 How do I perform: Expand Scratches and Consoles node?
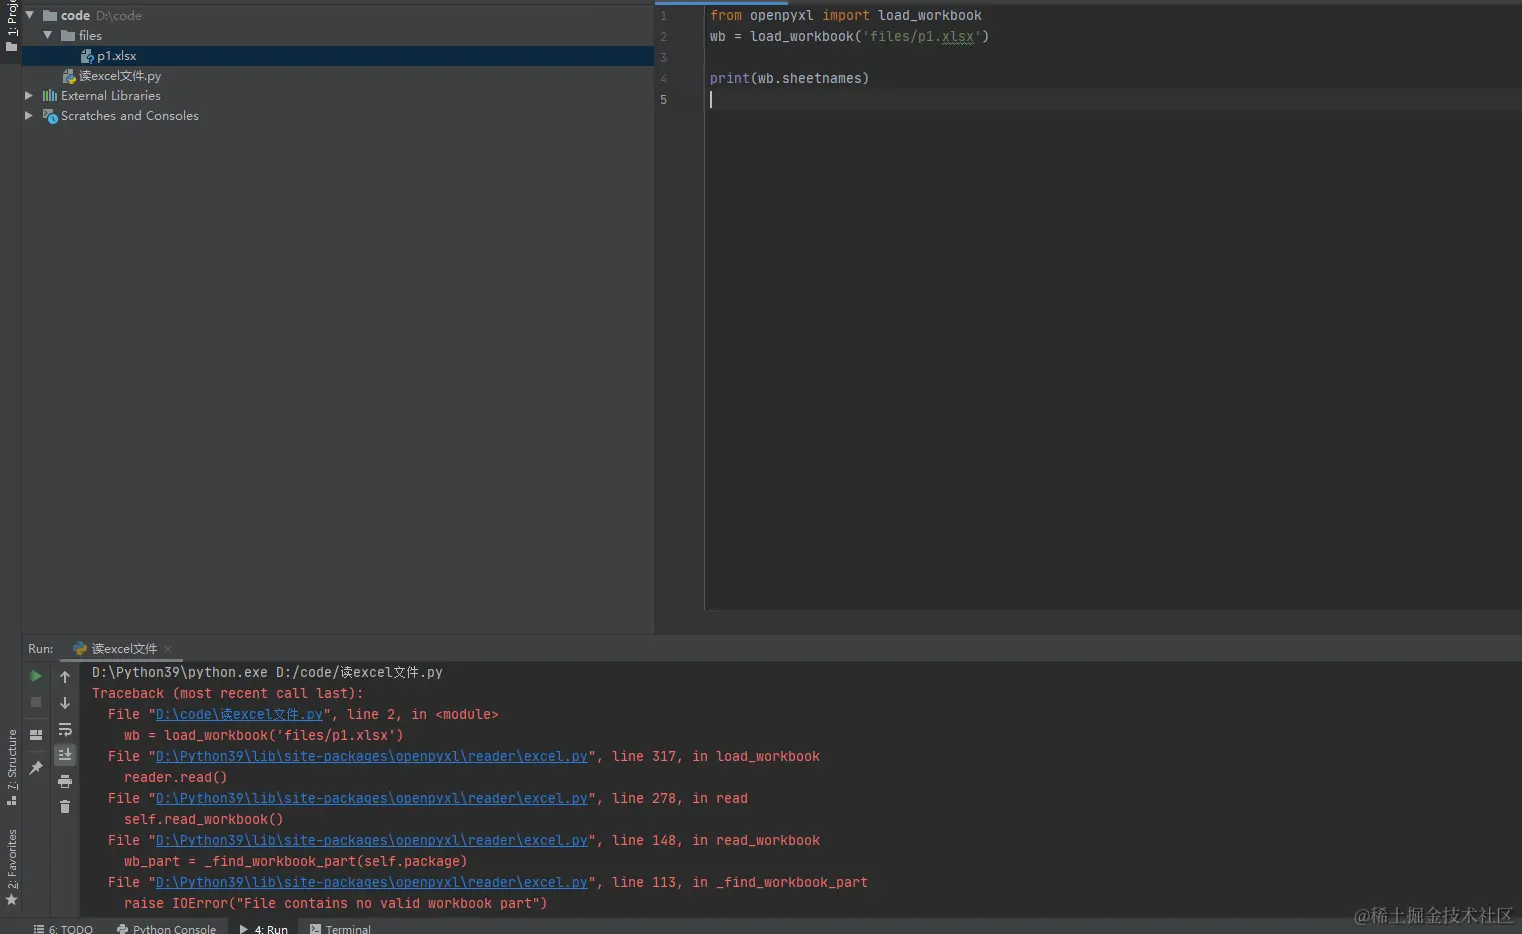29,116
